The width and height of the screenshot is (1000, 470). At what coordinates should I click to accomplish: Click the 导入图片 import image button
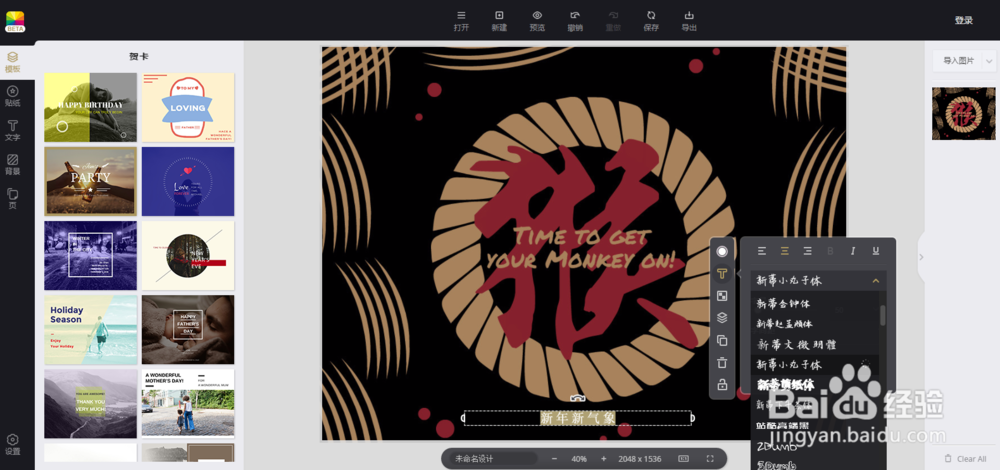pos(958,61)
